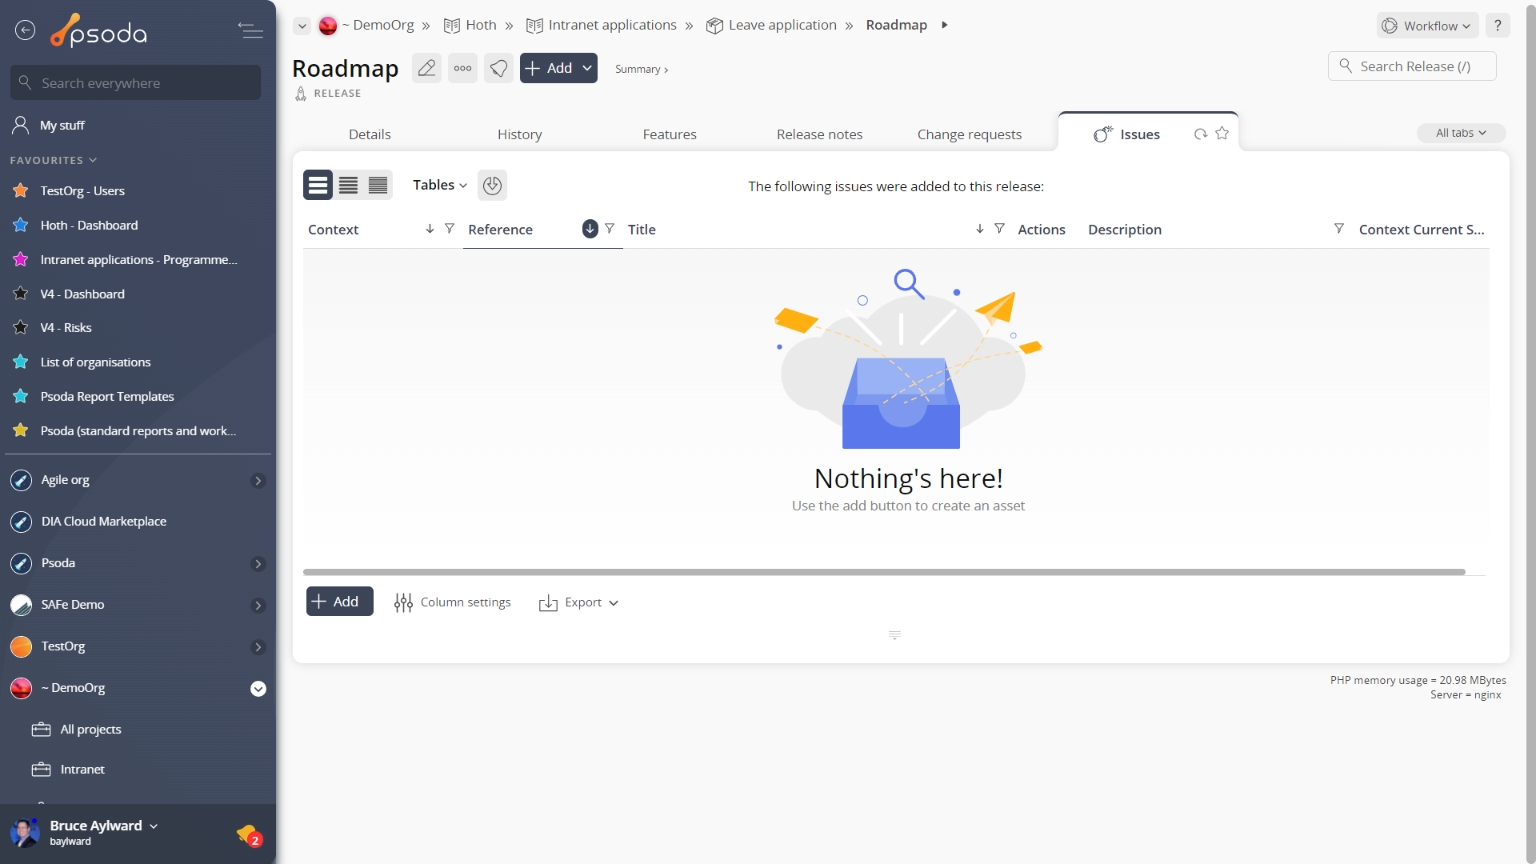Expand arrow after Roadmap breadcrumb
Screen dimensions: 1536x864
(x=944, y=25)
